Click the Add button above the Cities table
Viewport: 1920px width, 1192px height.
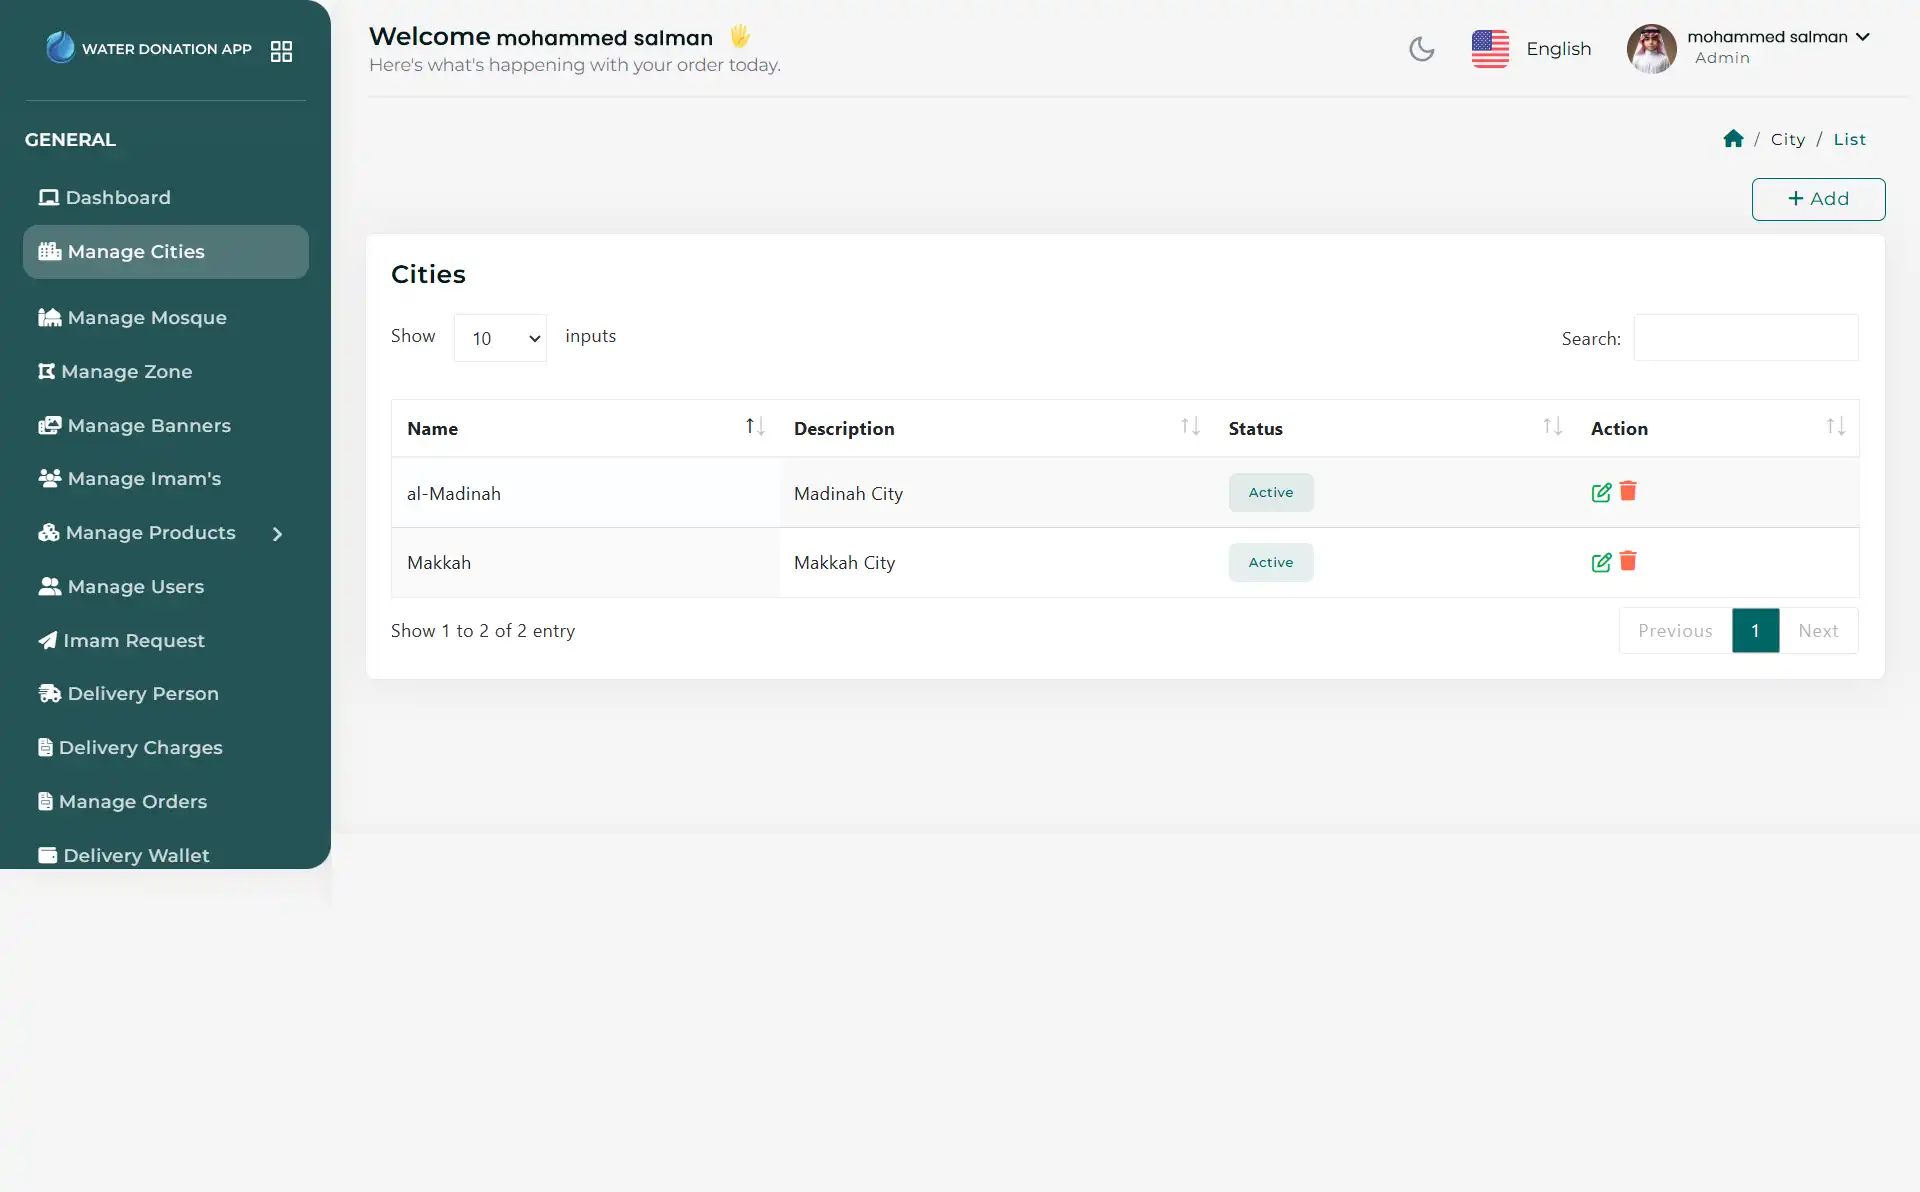pyautogui.click(x=1818, y=198)
